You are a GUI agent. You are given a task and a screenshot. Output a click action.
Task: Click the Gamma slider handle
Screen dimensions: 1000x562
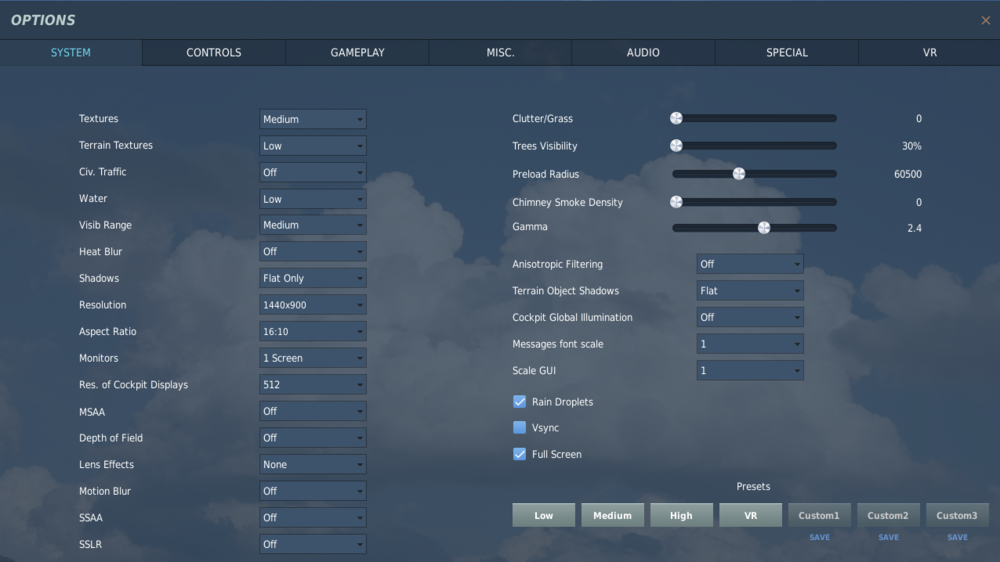click(x=763, y=228)
